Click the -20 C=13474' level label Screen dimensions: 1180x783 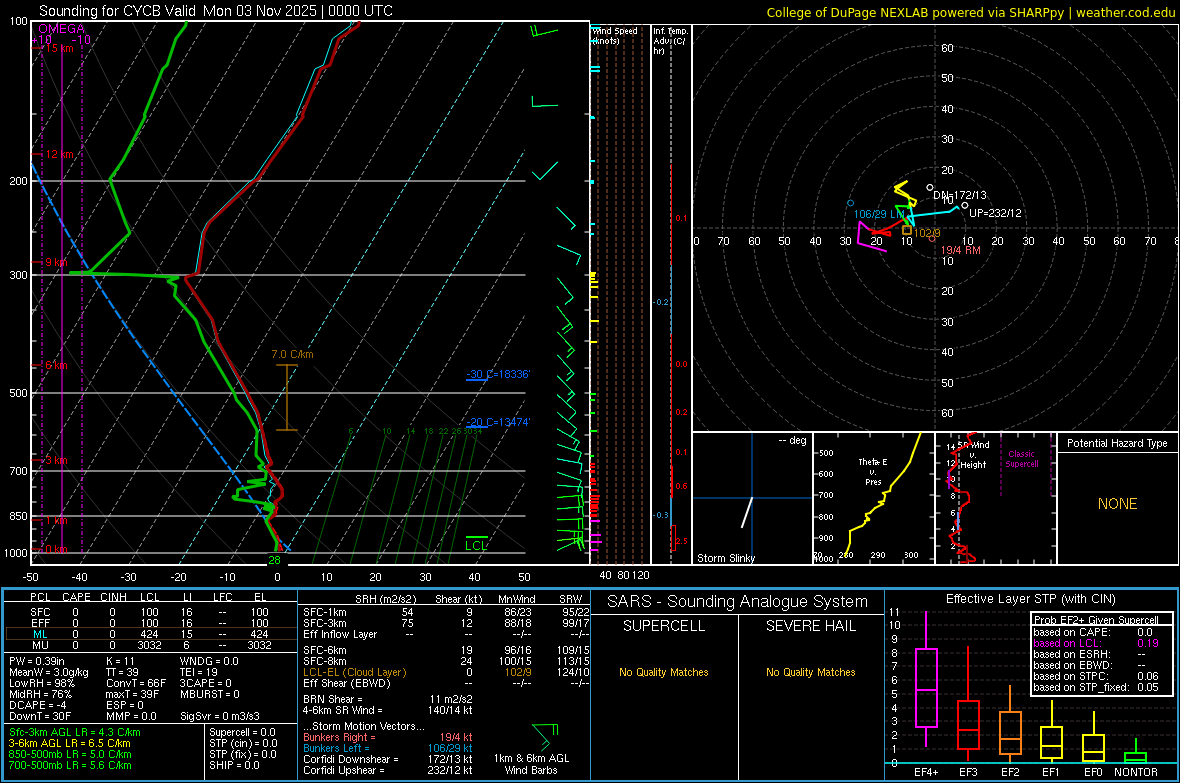click(498, 422)
